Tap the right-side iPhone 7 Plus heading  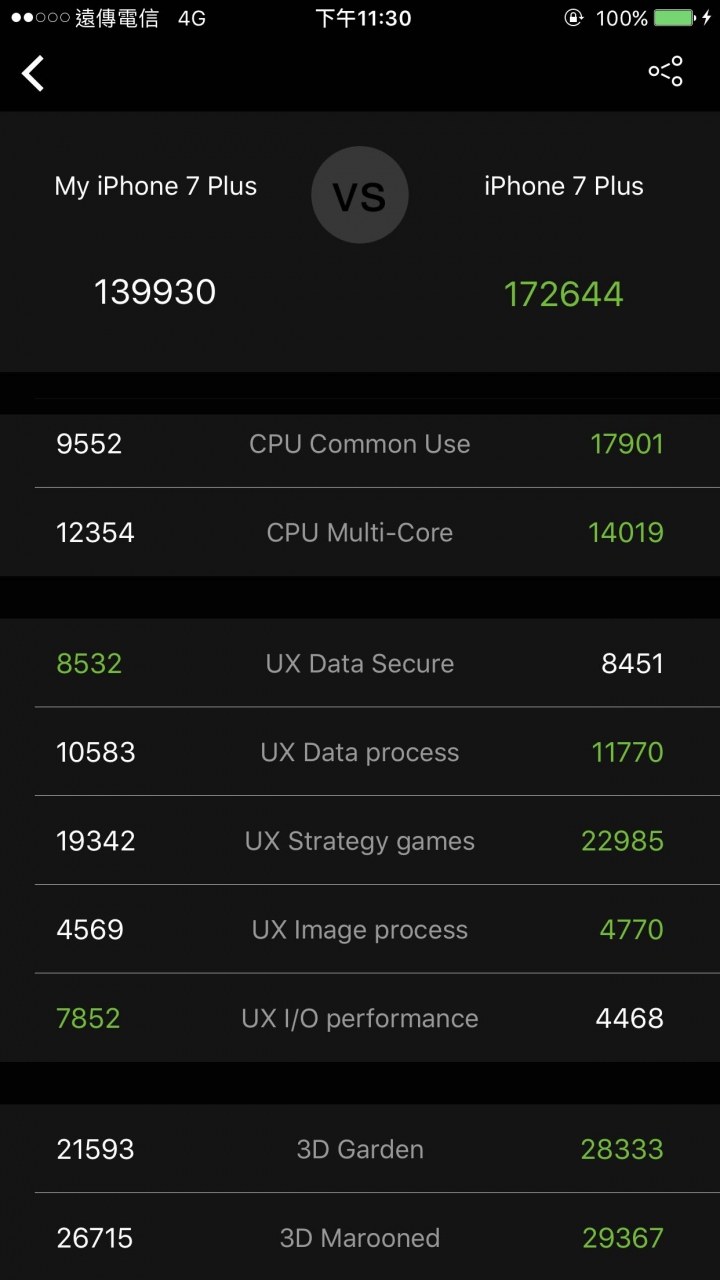(563, 186)
